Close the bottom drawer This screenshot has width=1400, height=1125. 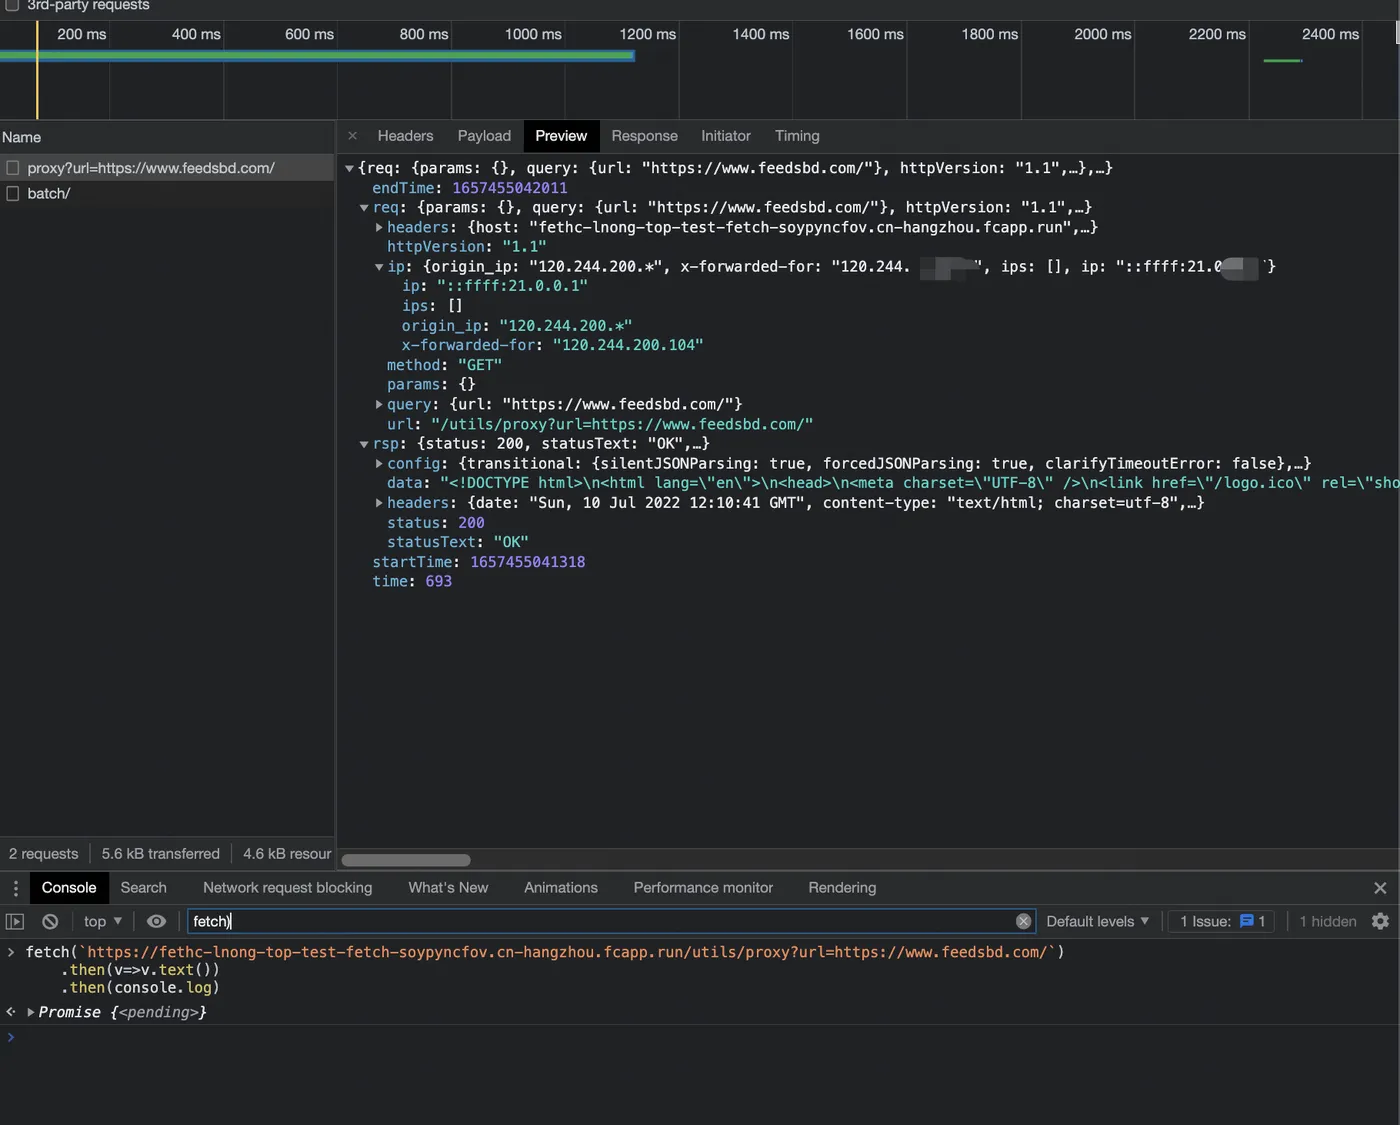coord(1380,888)
